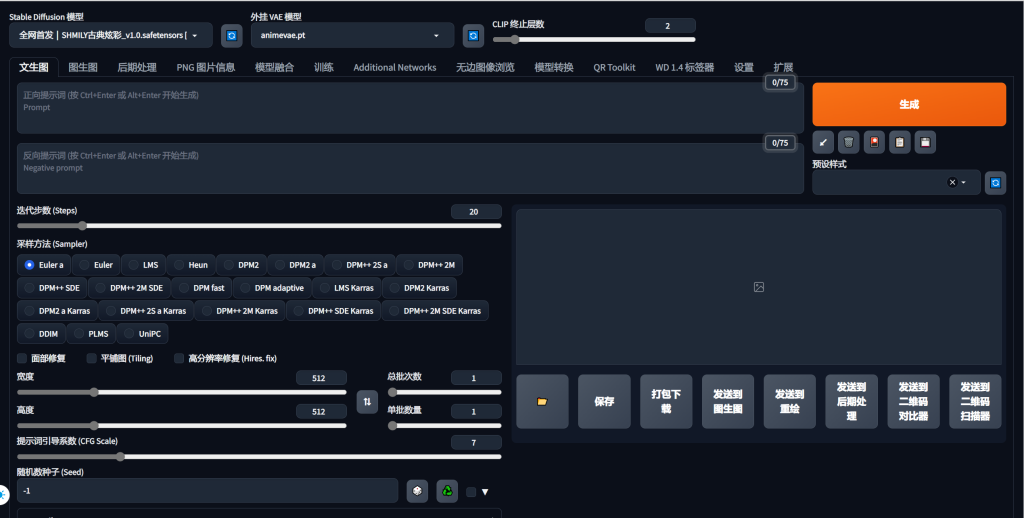Expand the 预设样式 styles dropdown

963,183
